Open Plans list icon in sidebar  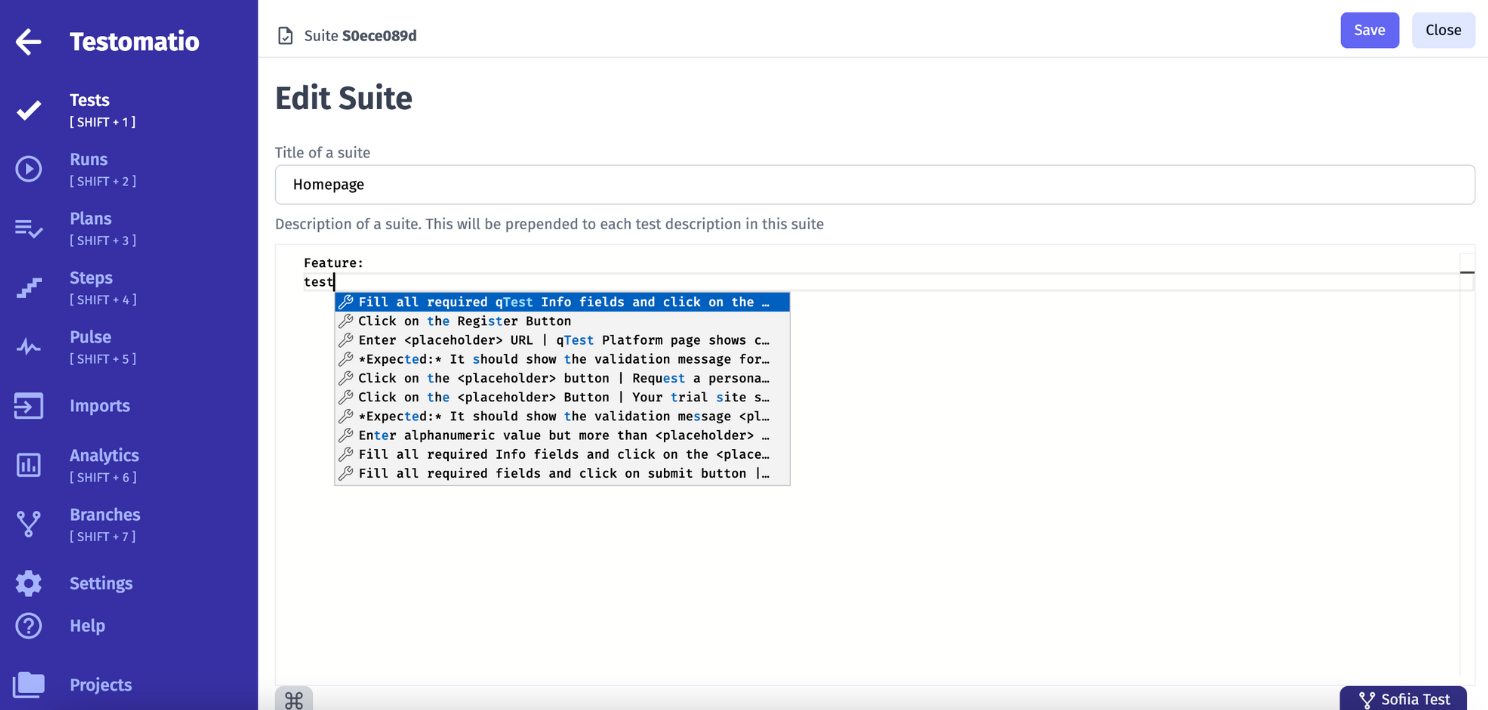click(29, 229)
